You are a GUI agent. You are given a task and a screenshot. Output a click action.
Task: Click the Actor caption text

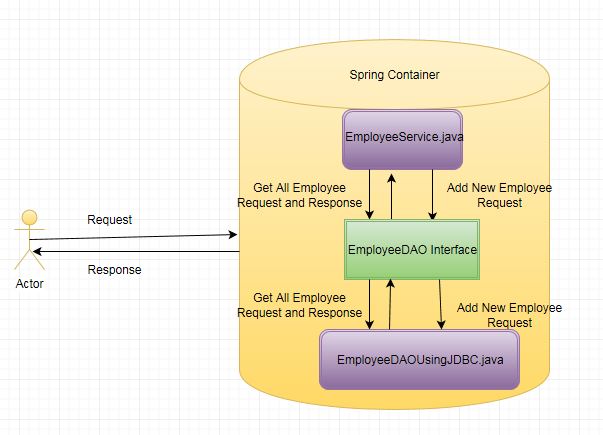(29, 284)
